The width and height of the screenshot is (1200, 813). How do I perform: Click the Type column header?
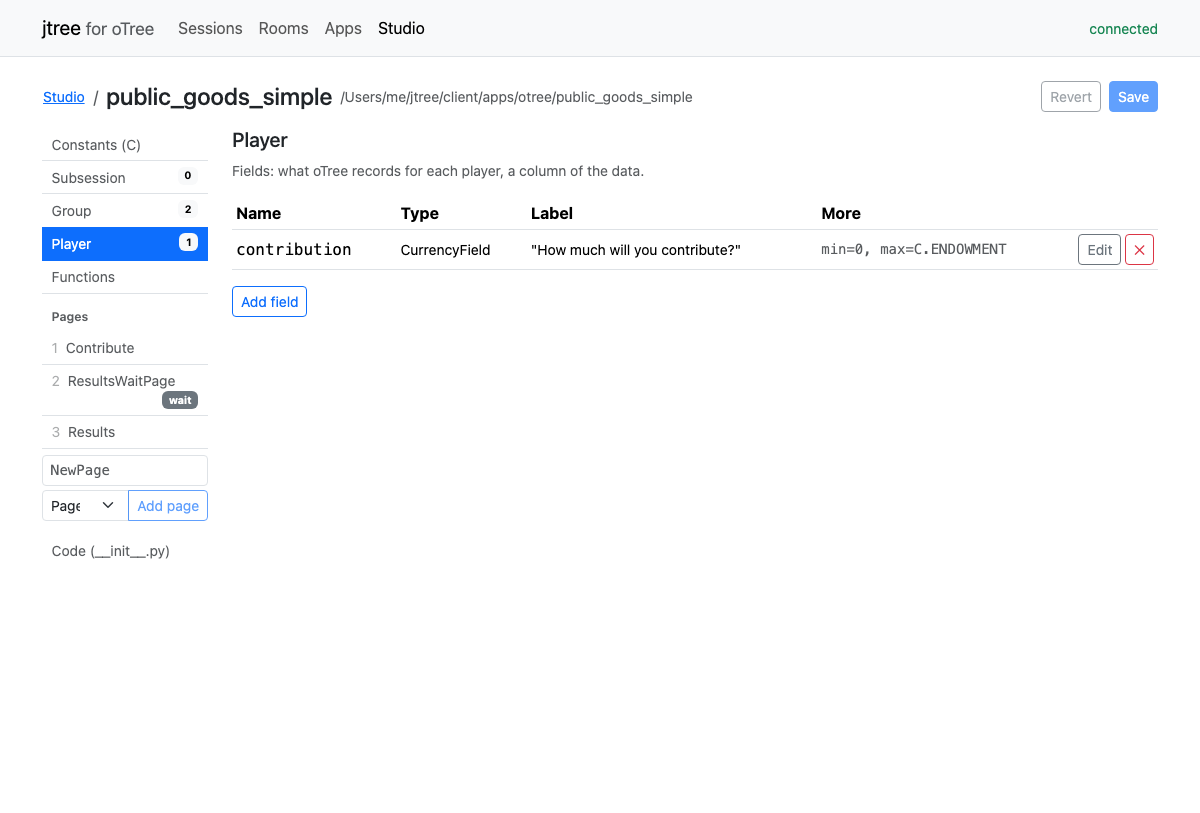click(x=420, y=213)
